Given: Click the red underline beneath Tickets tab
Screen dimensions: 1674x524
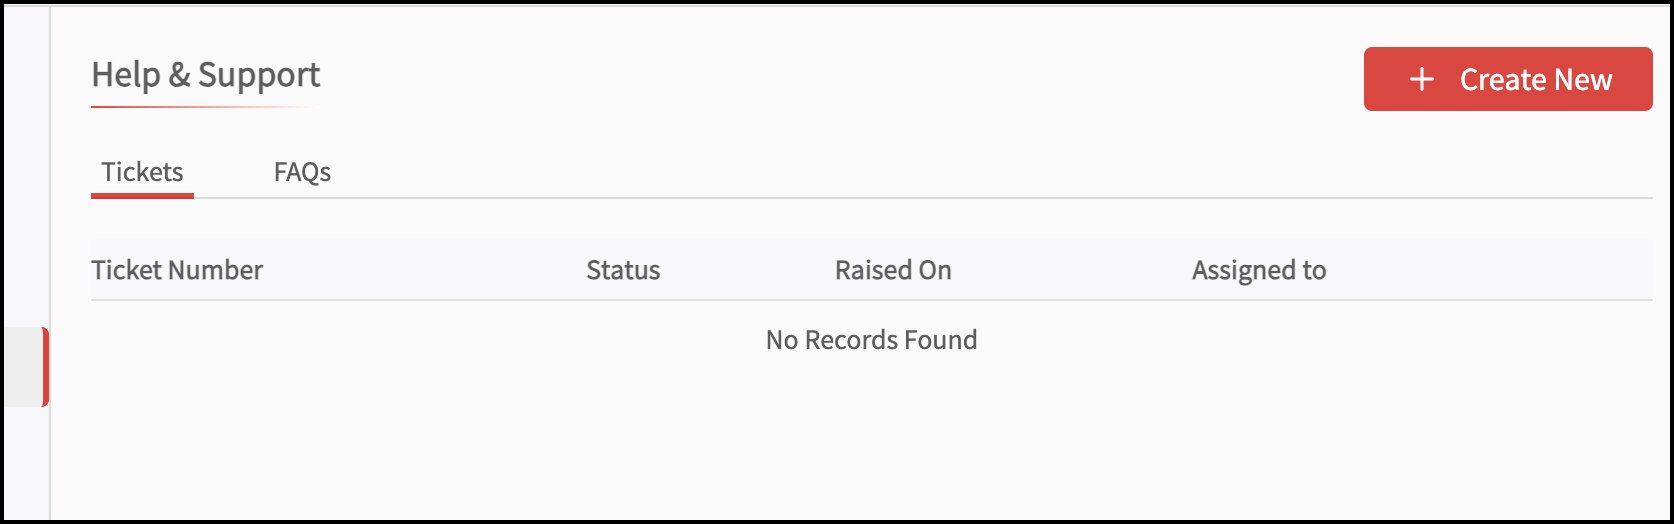Looking at the screenshot, I should click(x=142, y=195).
